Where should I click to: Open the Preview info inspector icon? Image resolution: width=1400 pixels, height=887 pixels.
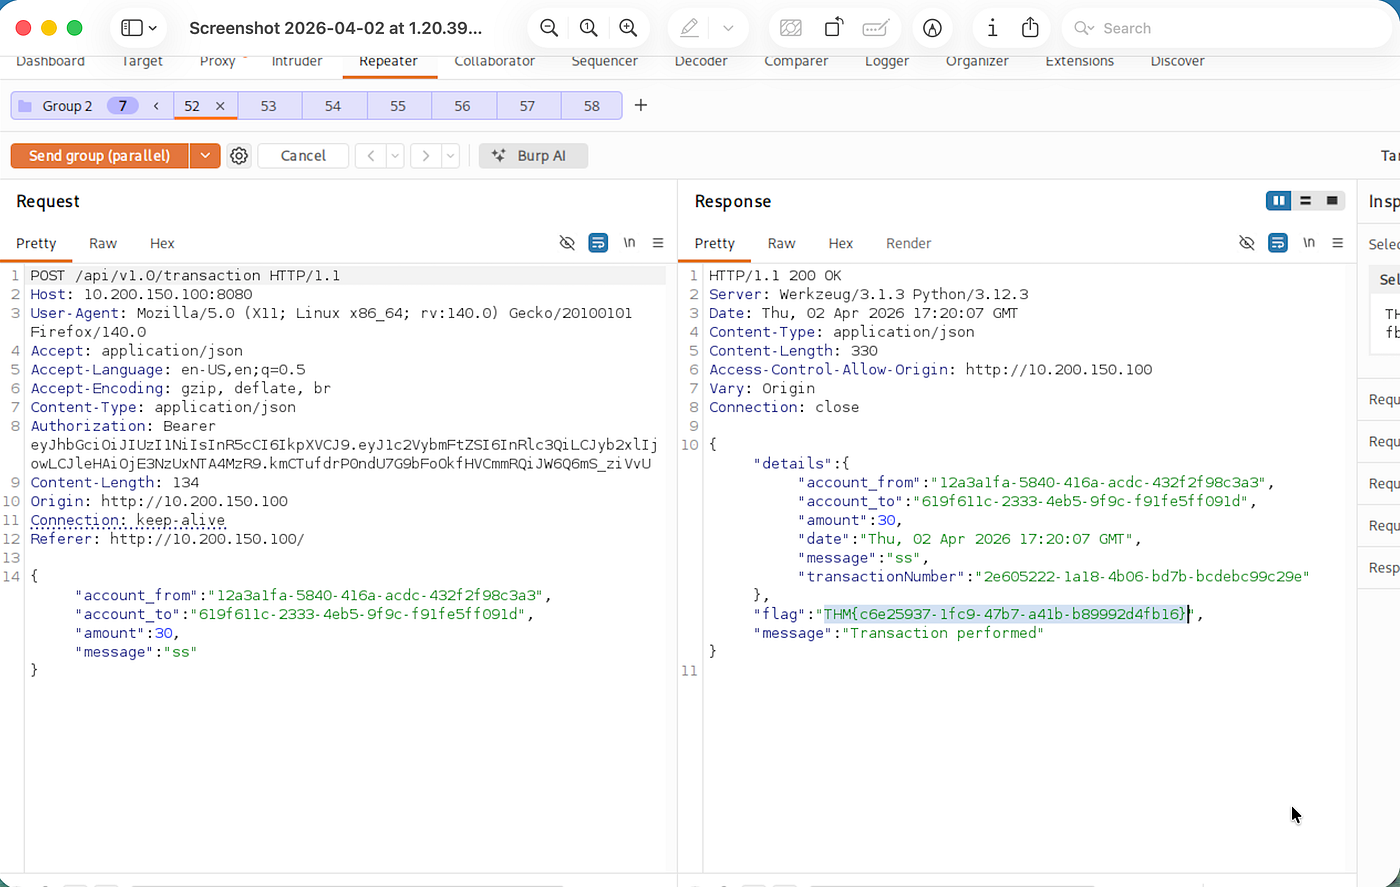pyautogui.click(x=991, y=28)
